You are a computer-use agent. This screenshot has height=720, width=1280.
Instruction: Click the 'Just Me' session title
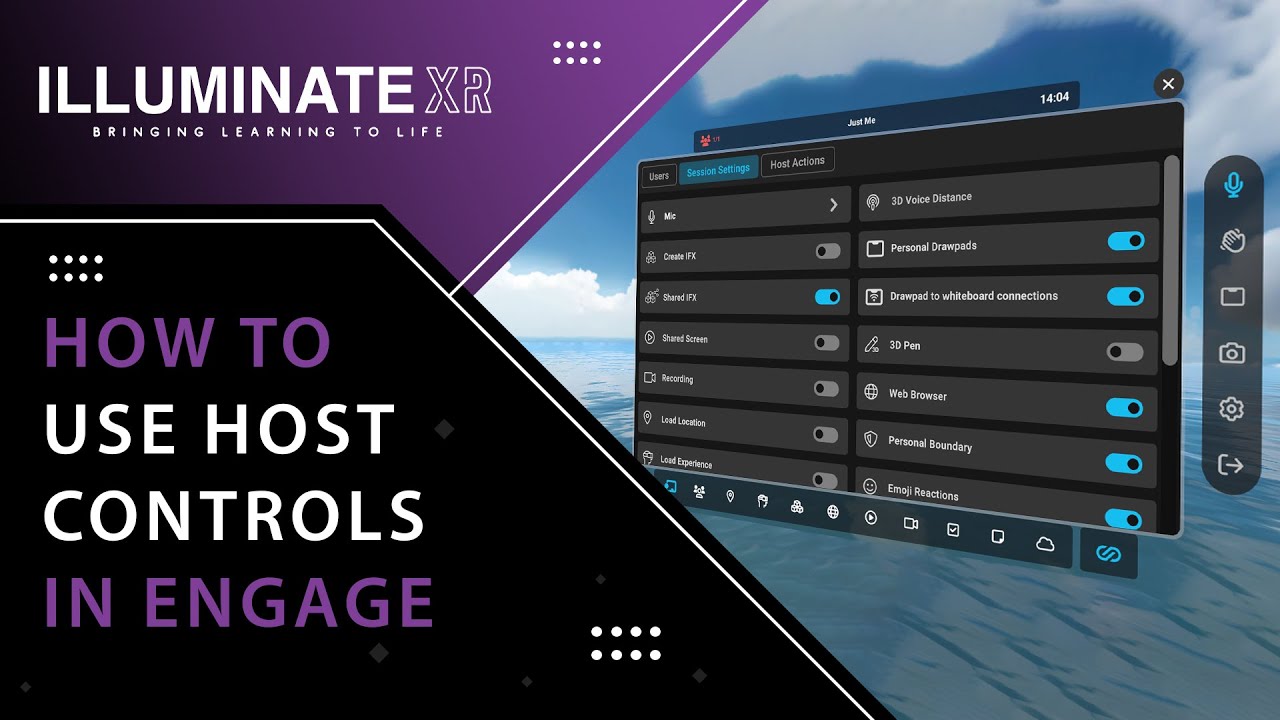863,122
